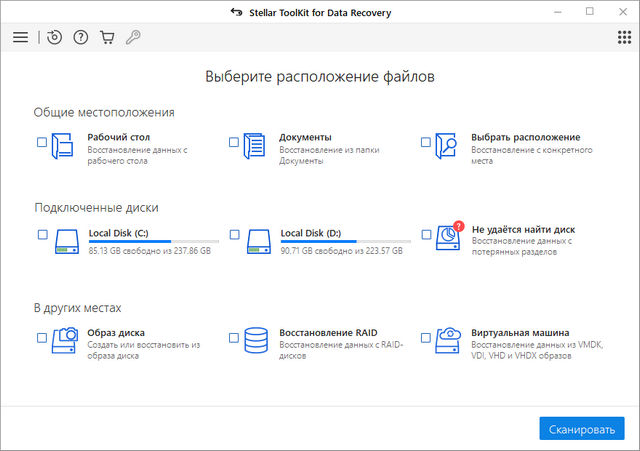Click the Local Disk (D:) drive icon
Screen dimensions: 640x451
coord(259,242)
